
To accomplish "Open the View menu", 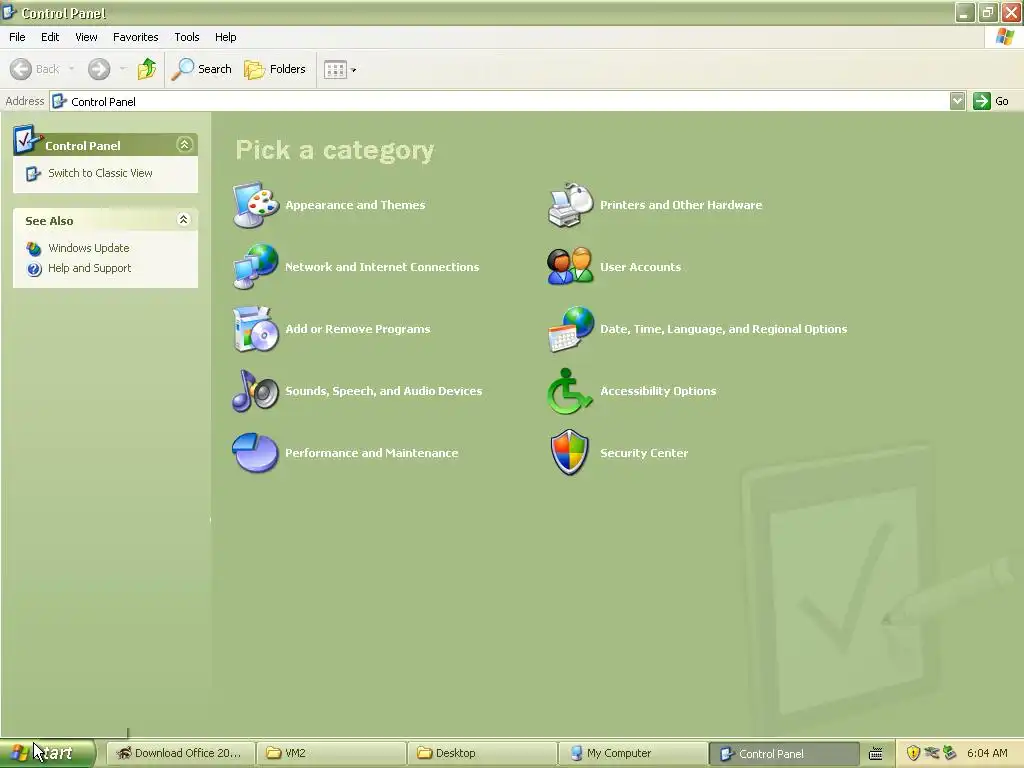I will (x=86, y=37).
